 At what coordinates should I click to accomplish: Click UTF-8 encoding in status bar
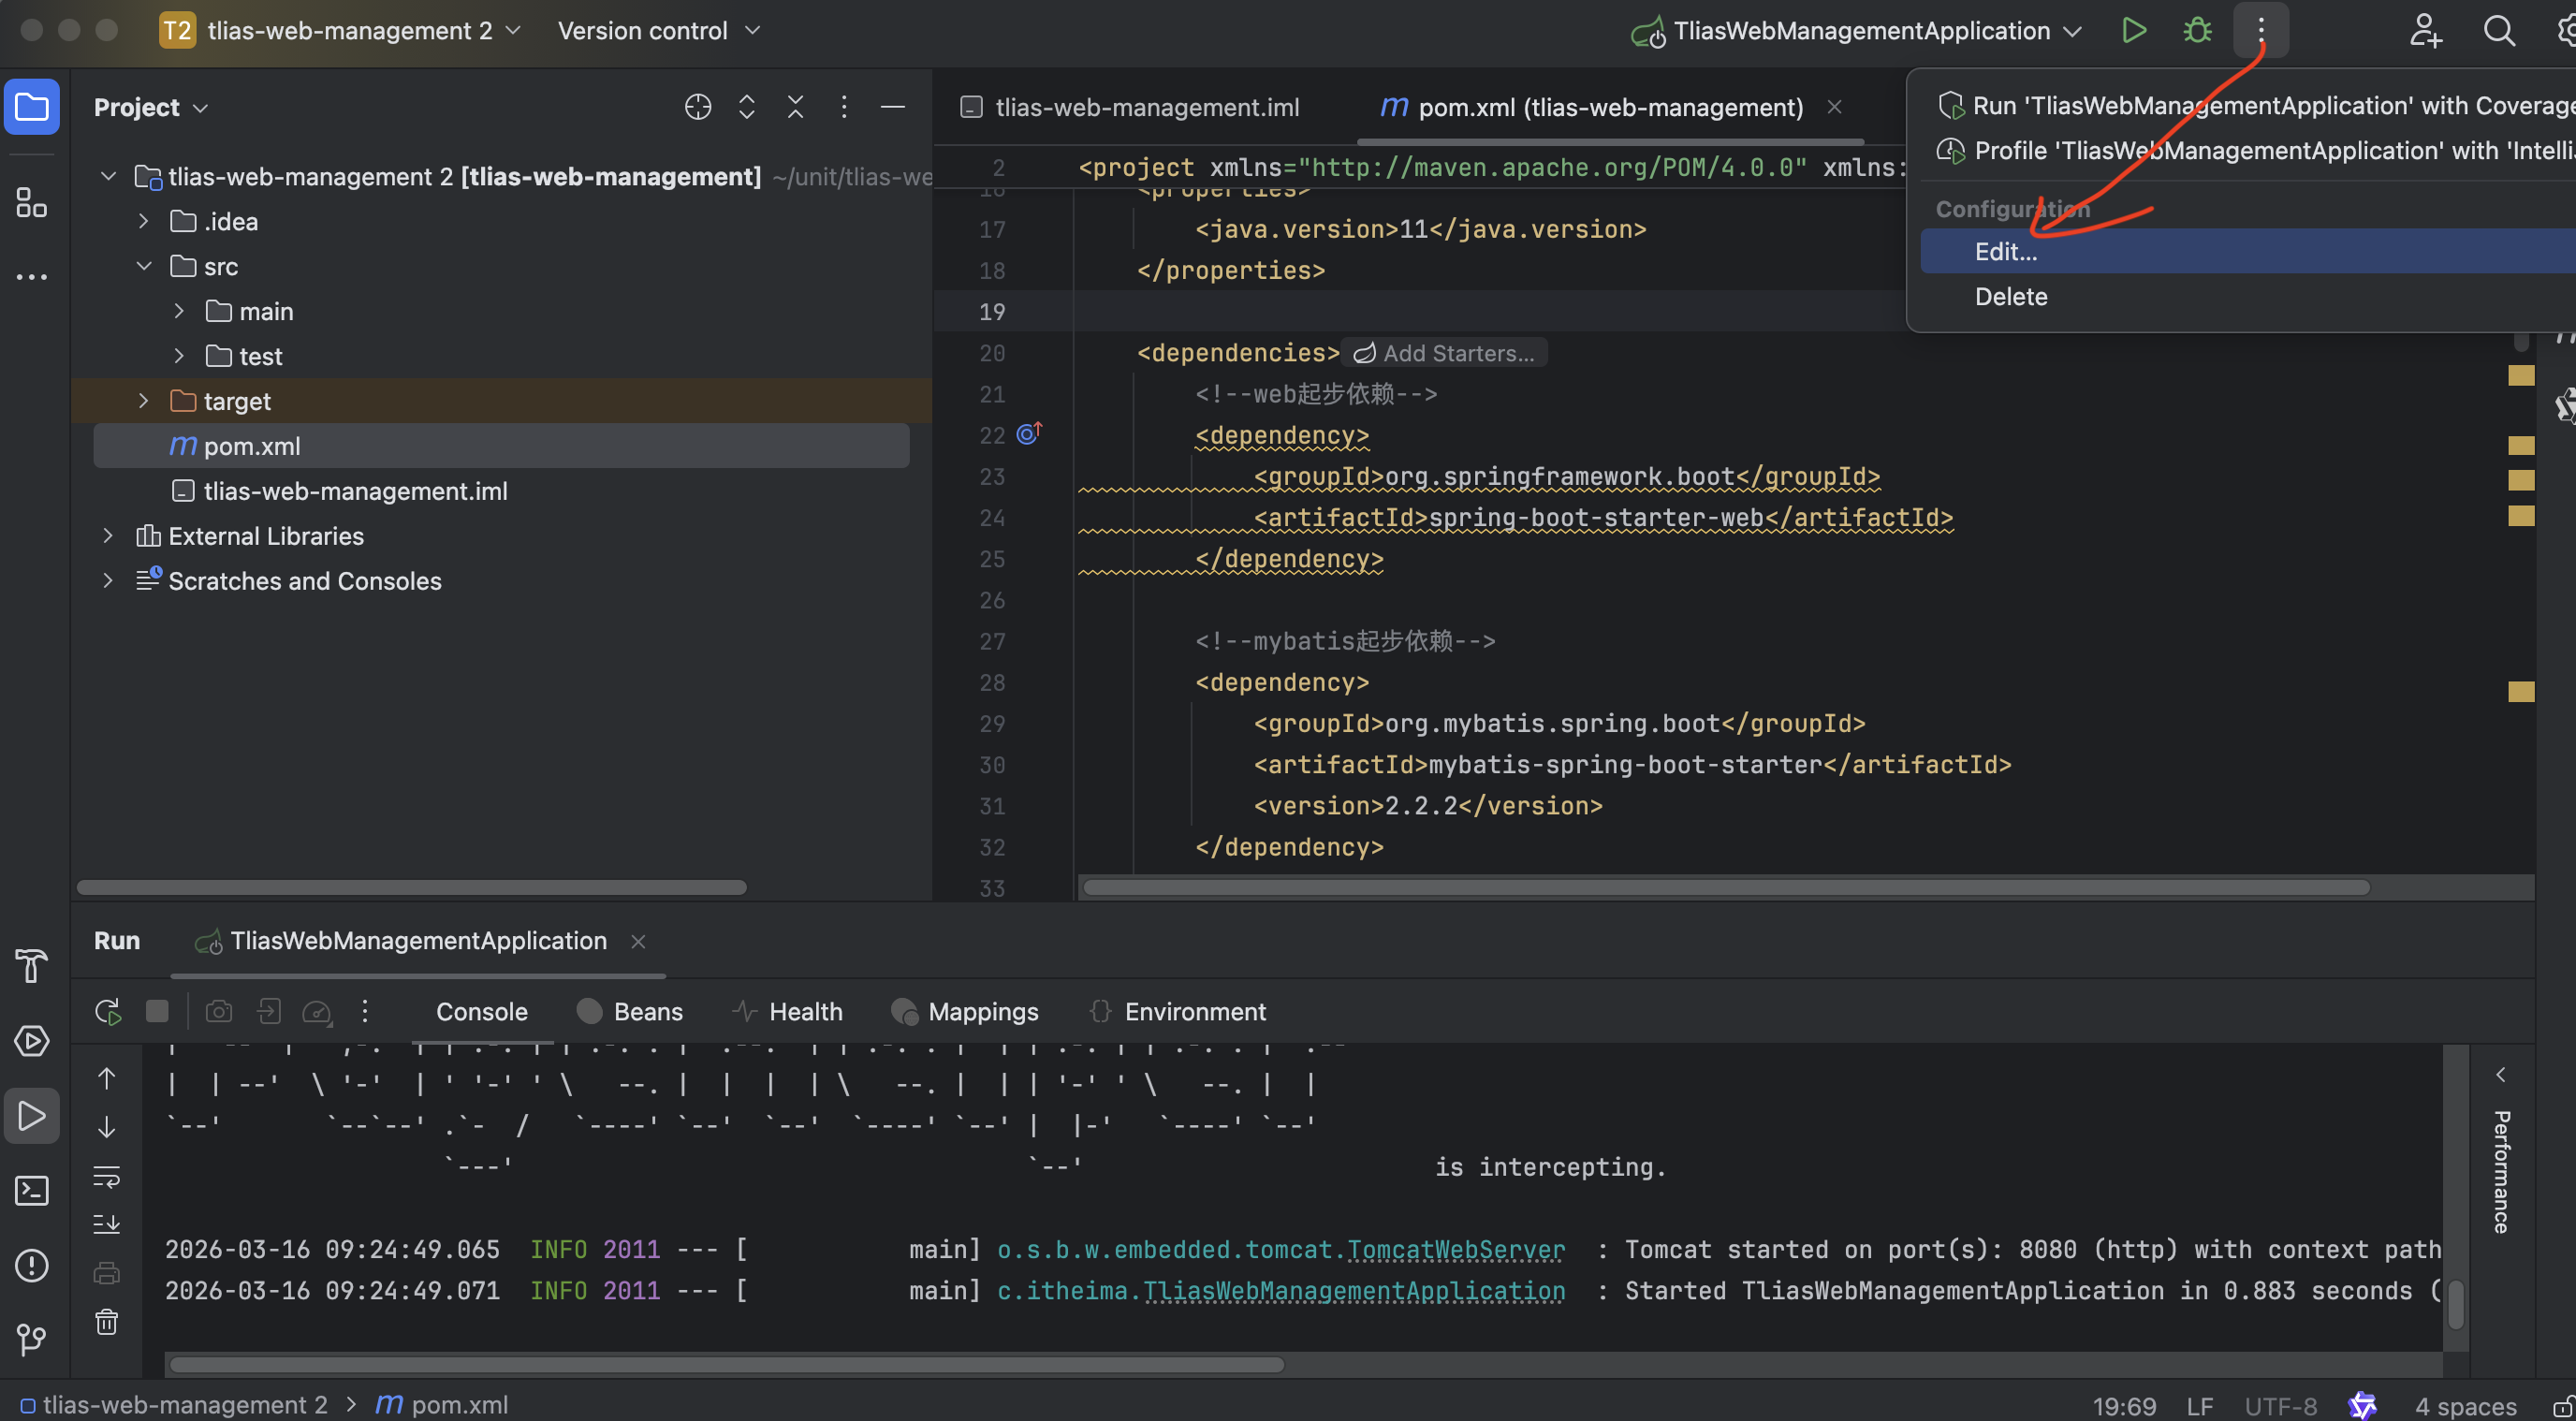[x=2280, y=1405]
